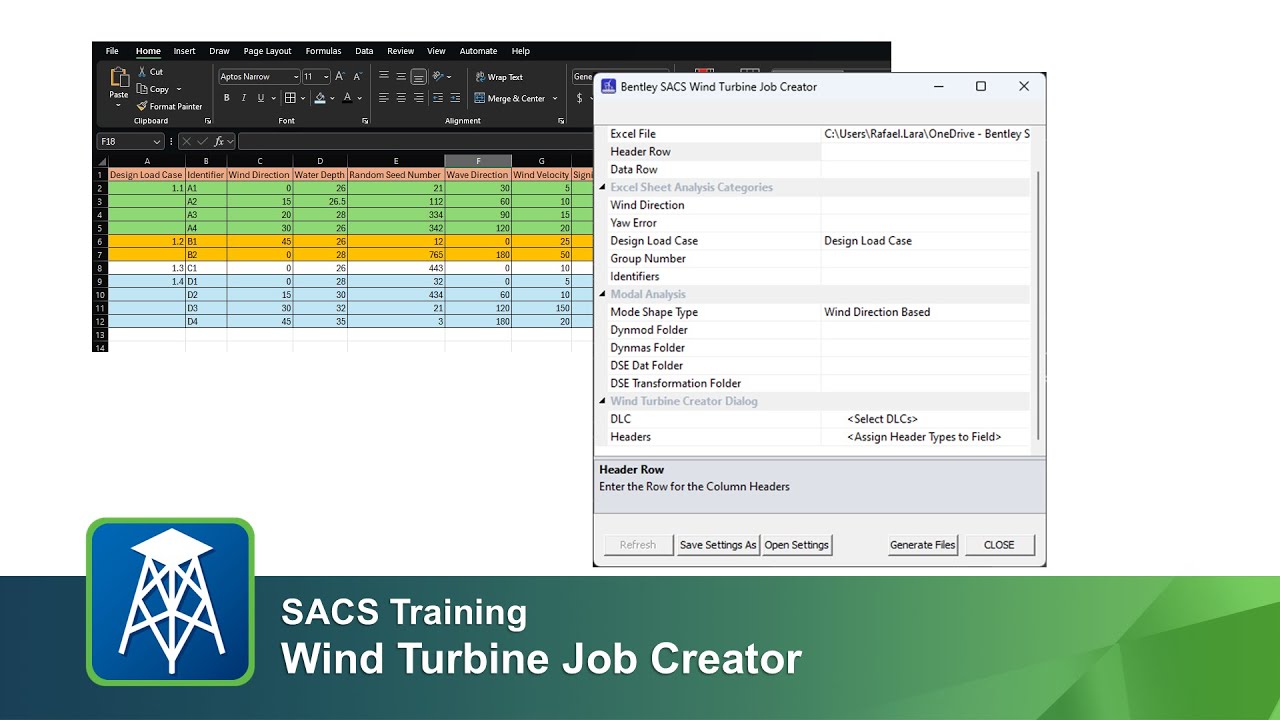The height and width of the screenshot is (720, 1280).
Task: Switch to the Formulas tab
Action: [x=323, y=51]
